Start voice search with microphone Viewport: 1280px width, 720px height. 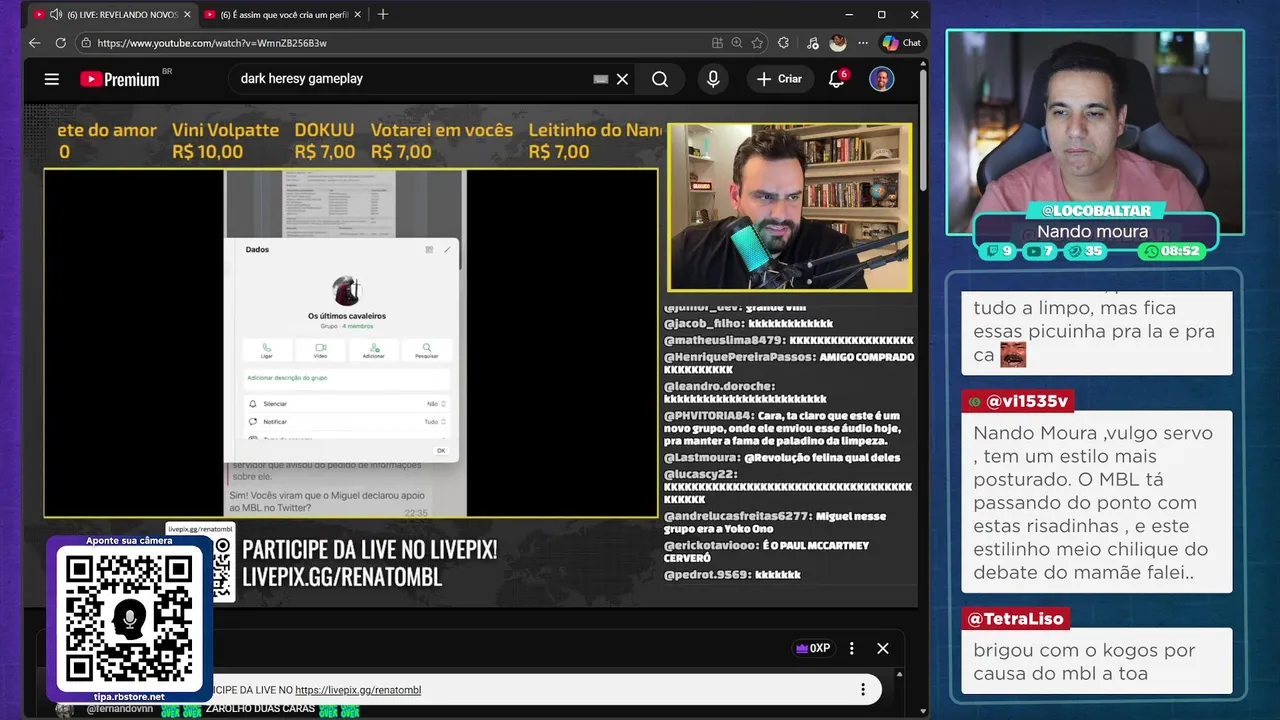713,79
